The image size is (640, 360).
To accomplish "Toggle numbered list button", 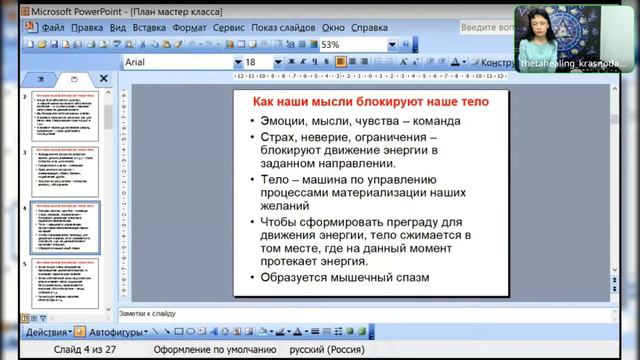I will pos(378,62).
